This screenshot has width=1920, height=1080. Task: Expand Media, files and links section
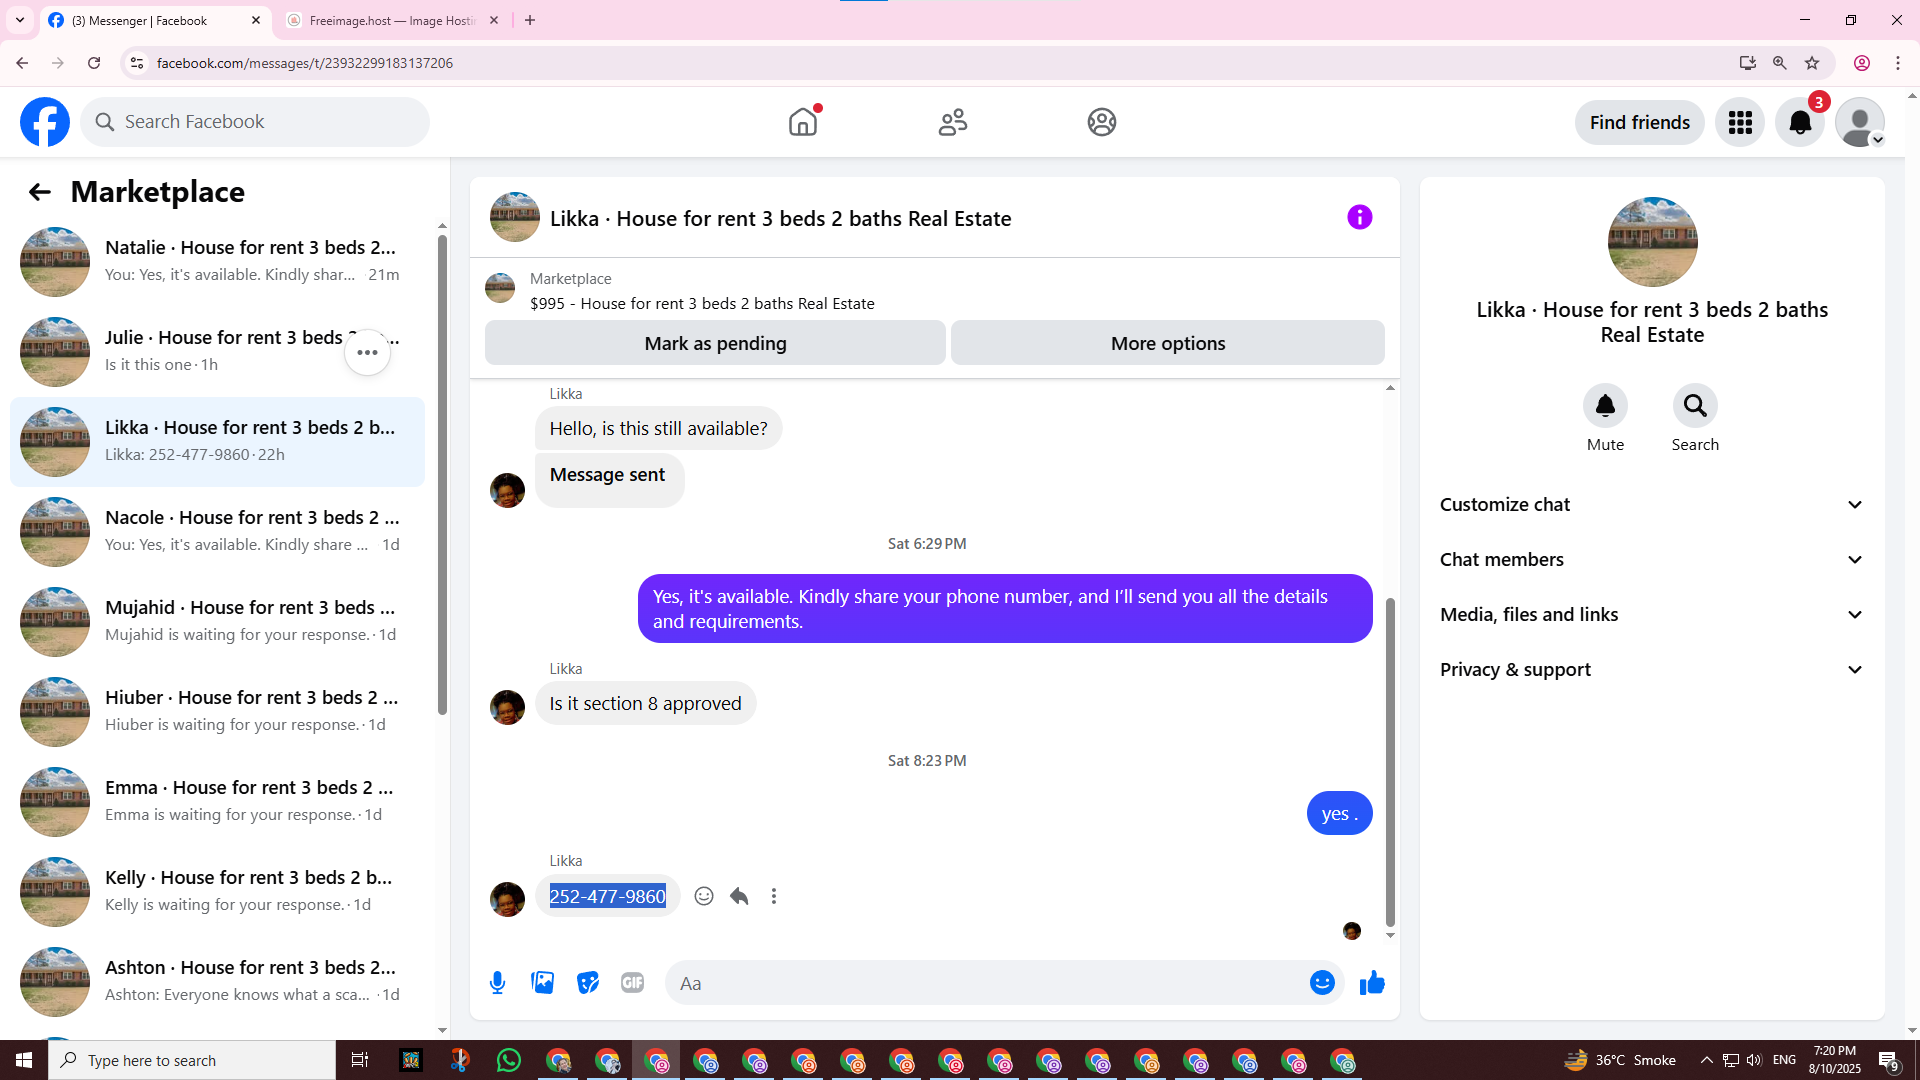click(x=1652, y=615)
